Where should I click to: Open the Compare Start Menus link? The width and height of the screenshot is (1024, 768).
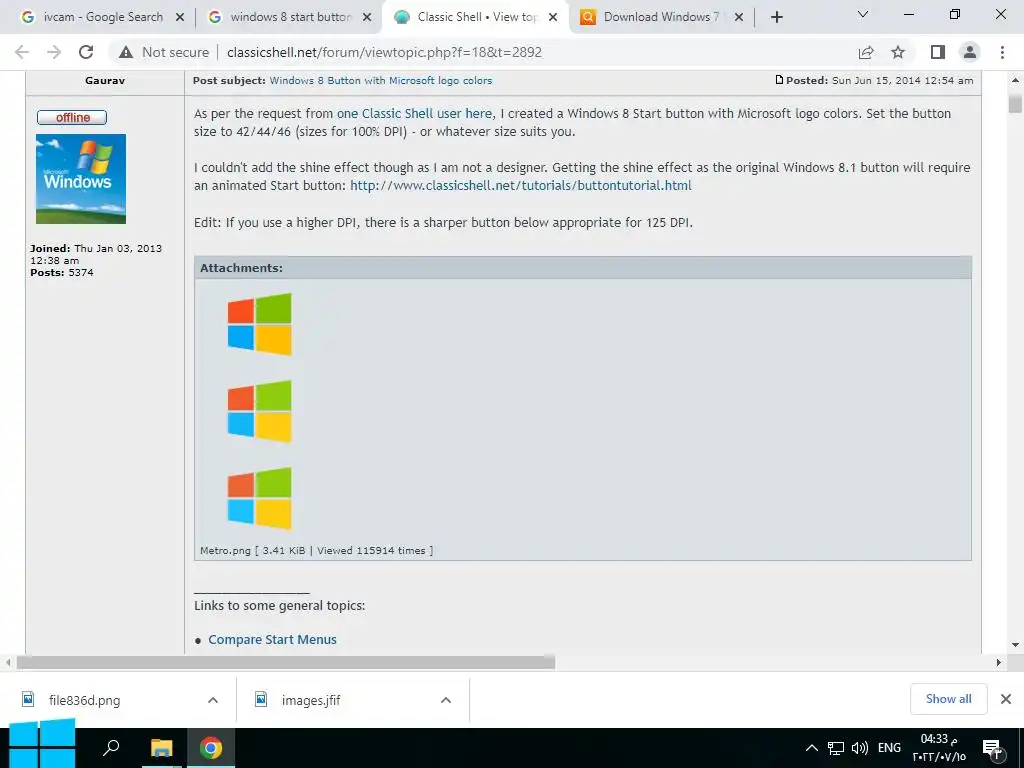pos(272,640)
